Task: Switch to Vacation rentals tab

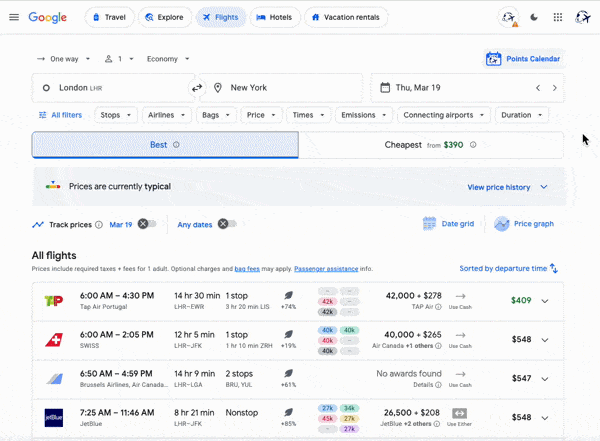Action: tap(346, 17)
